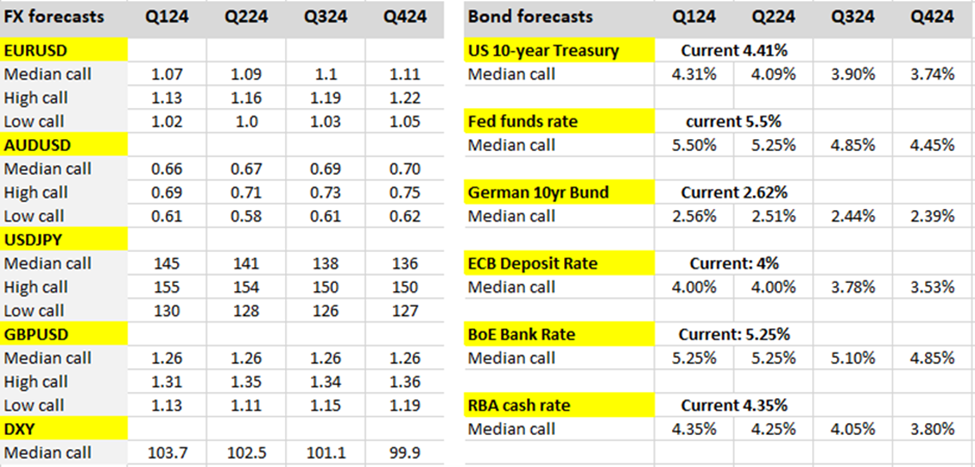
Task: Select the FX forecasts header cell
Action: click(62, 17)
